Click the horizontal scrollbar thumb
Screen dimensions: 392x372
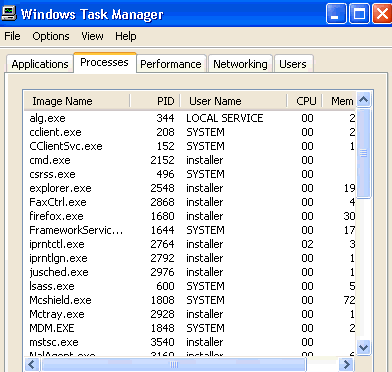point(173,364)
